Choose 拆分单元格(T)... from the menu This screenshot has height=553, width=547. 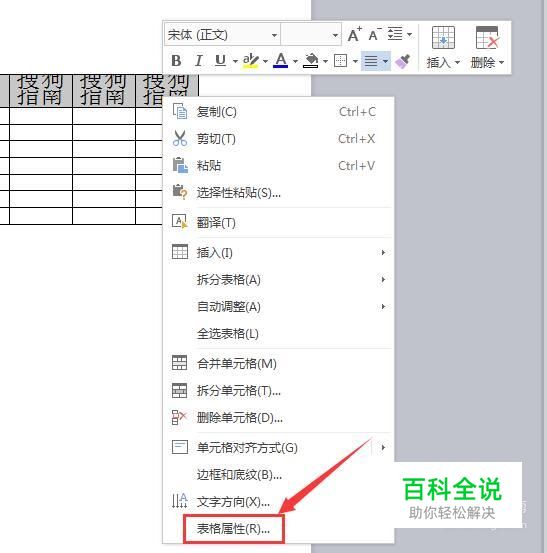(278, 390)
